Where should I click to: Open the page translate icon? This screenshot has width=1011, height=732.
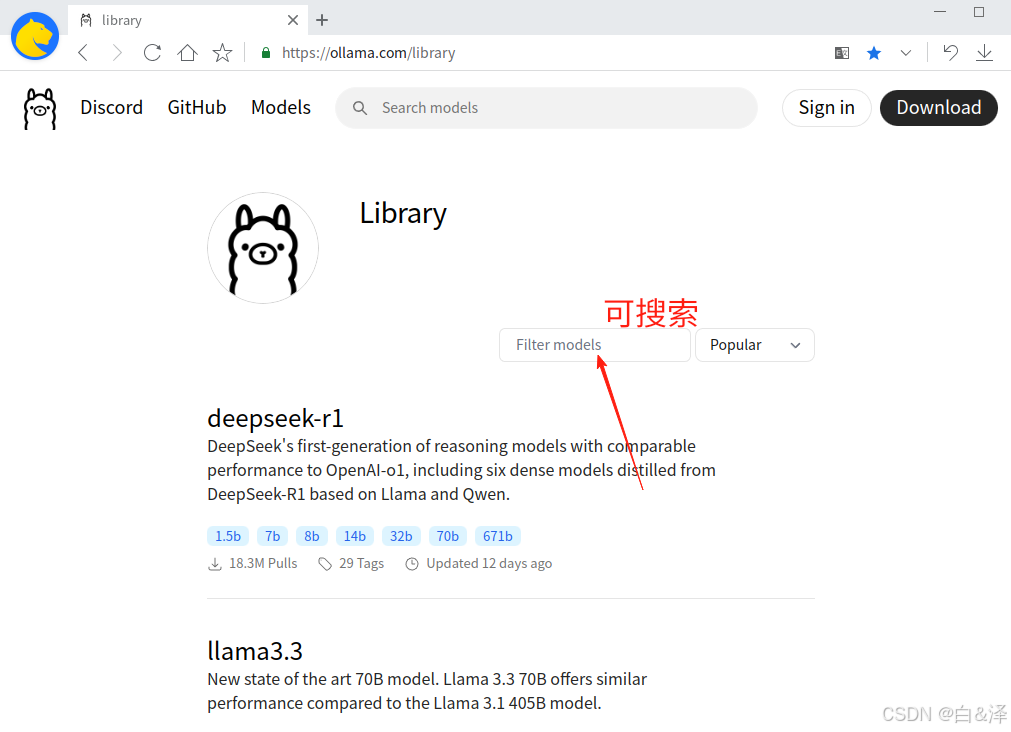[x=842, y=53]
